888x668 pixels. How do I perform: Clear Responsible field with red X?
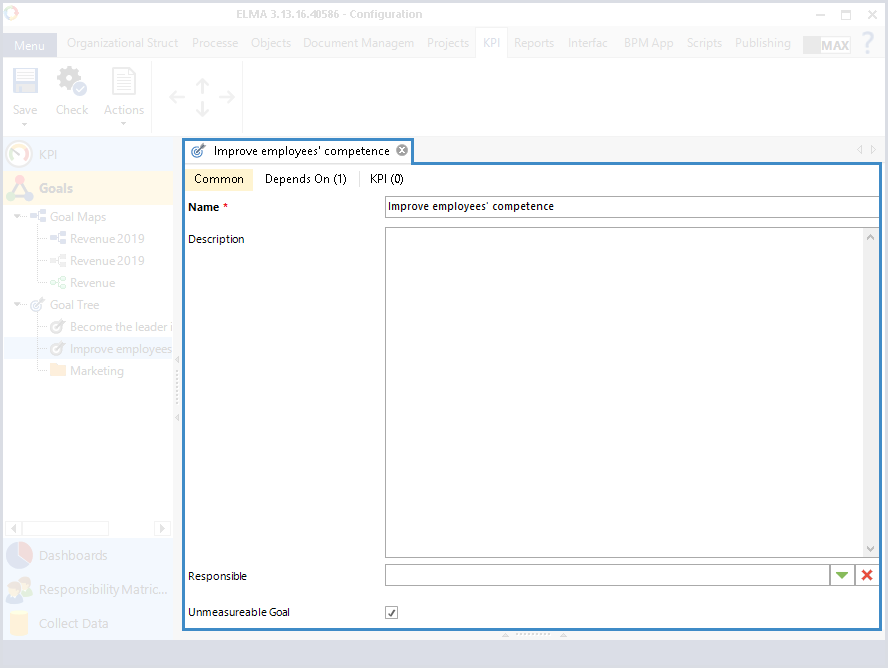point(867,575)
